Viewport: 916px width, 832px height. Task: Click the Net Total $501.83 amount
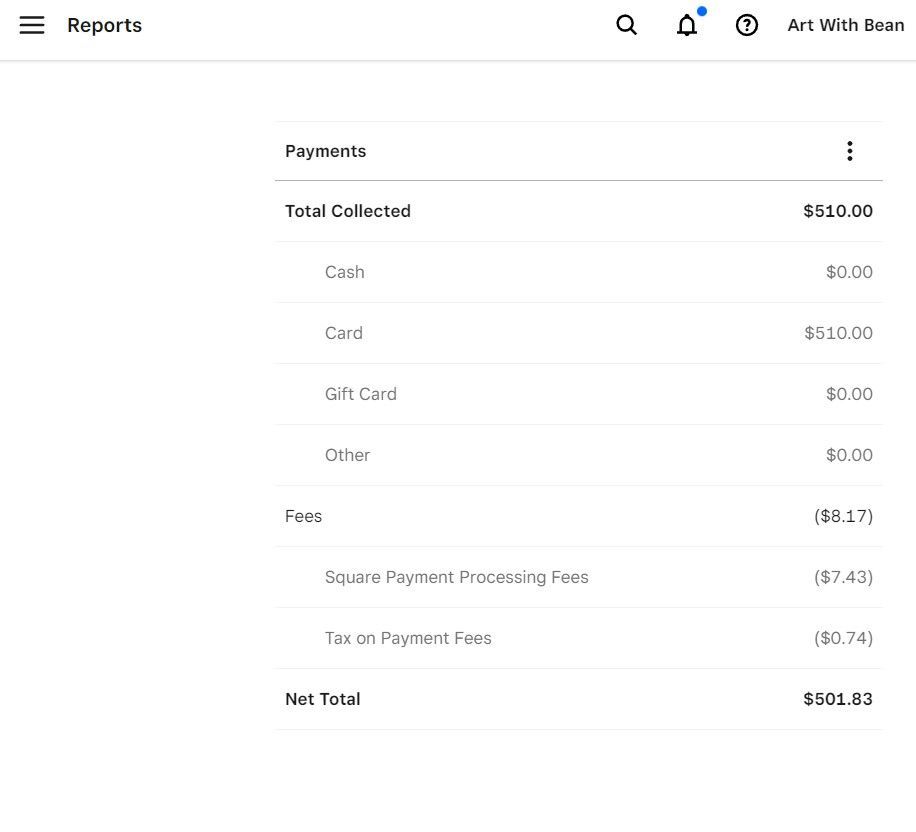coord(838,699)
